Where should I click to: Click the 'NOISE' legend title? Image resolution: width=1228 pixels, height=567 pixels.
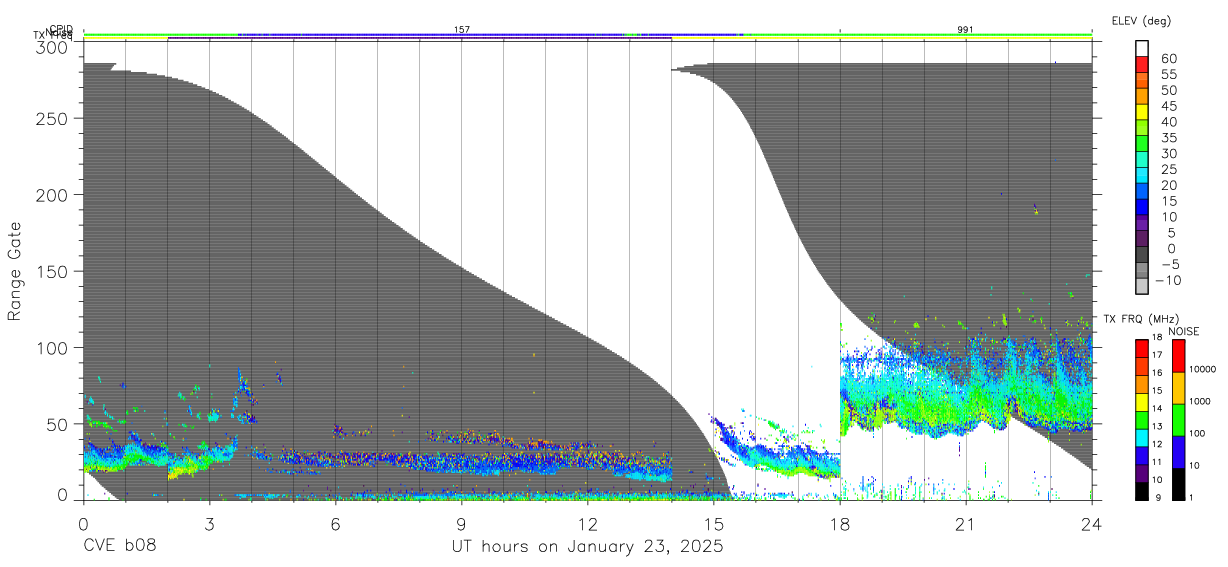(x=1184, y=331)
